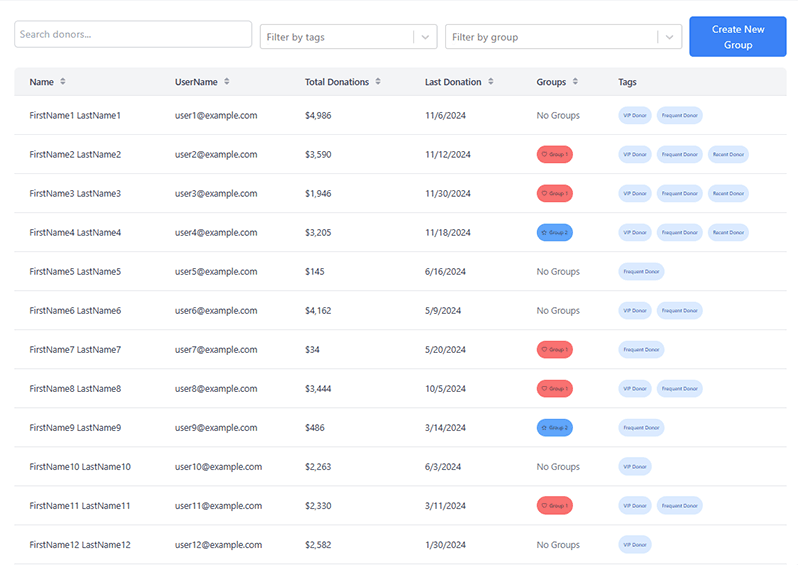This screenshot has width=798, height=565.
Task: Focus the Search donors input field
Action: coord(132,34)
